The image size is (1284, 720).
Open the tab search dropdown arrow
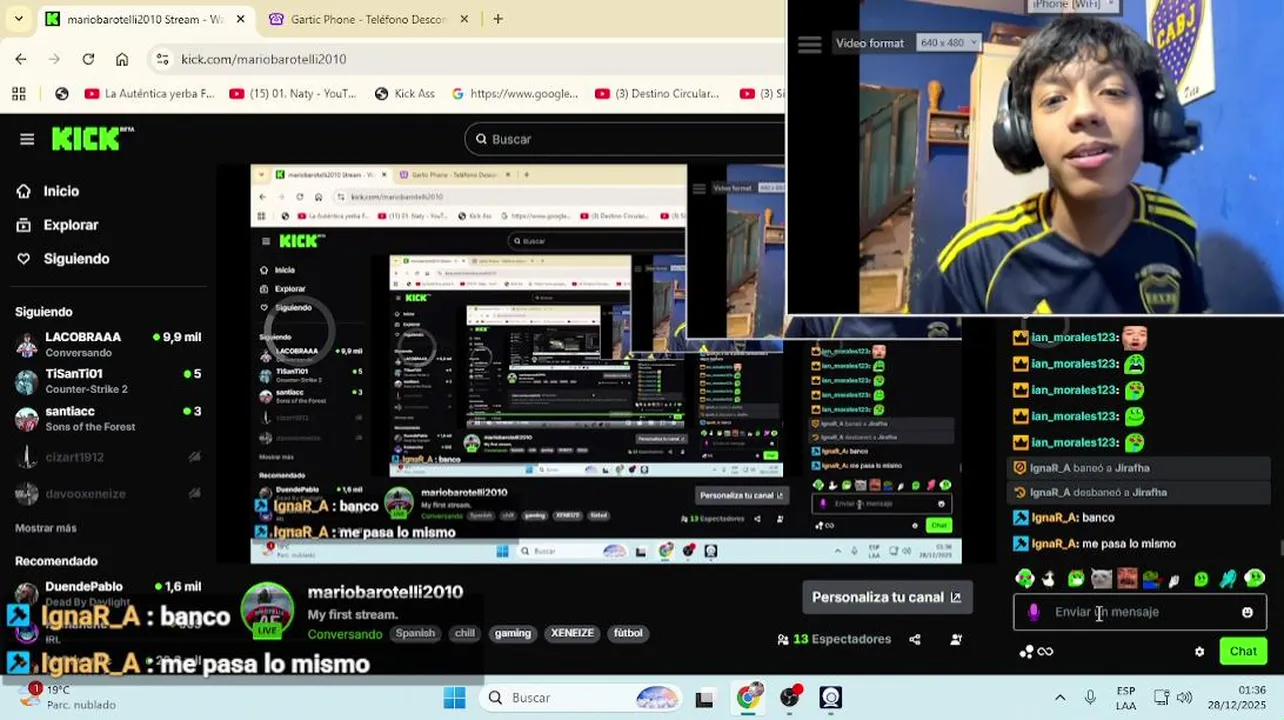[18, 19]
